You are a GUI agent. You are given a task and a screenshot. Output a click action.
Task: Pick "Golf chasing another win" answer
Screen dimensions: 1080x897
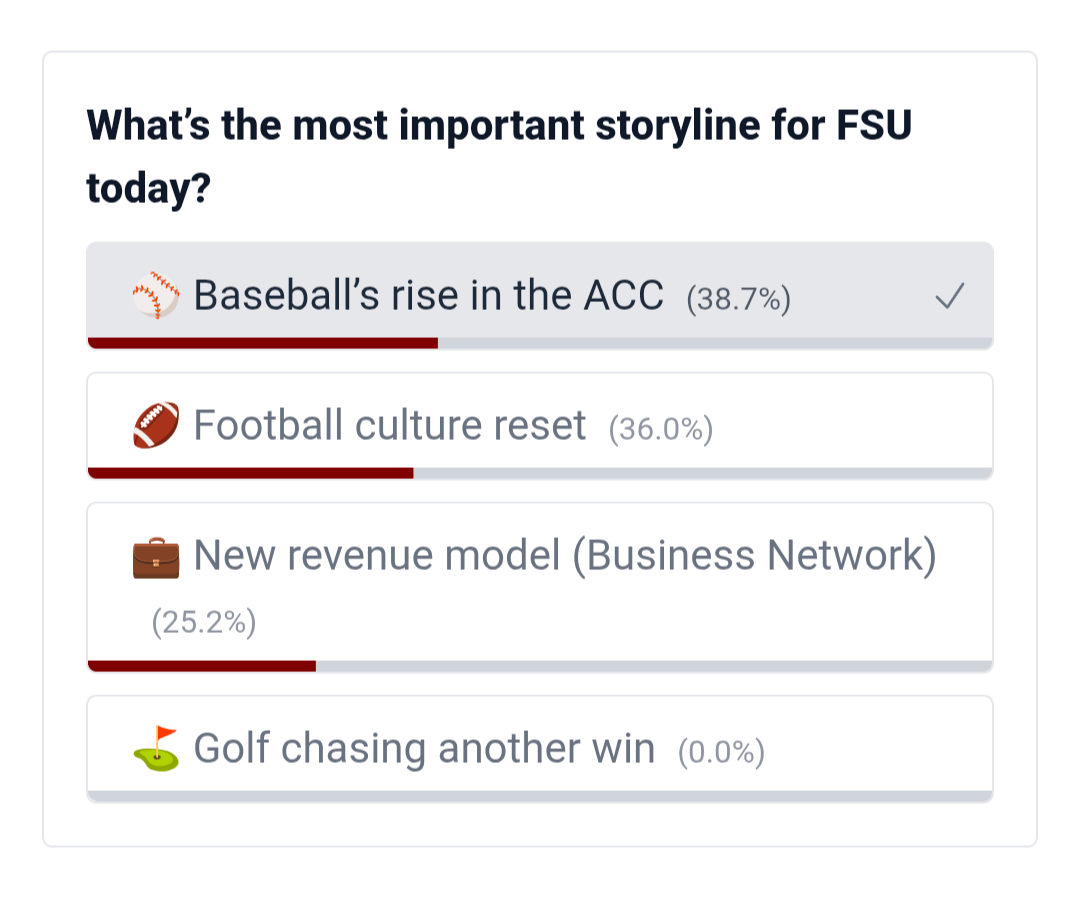[x=424, y=748]
